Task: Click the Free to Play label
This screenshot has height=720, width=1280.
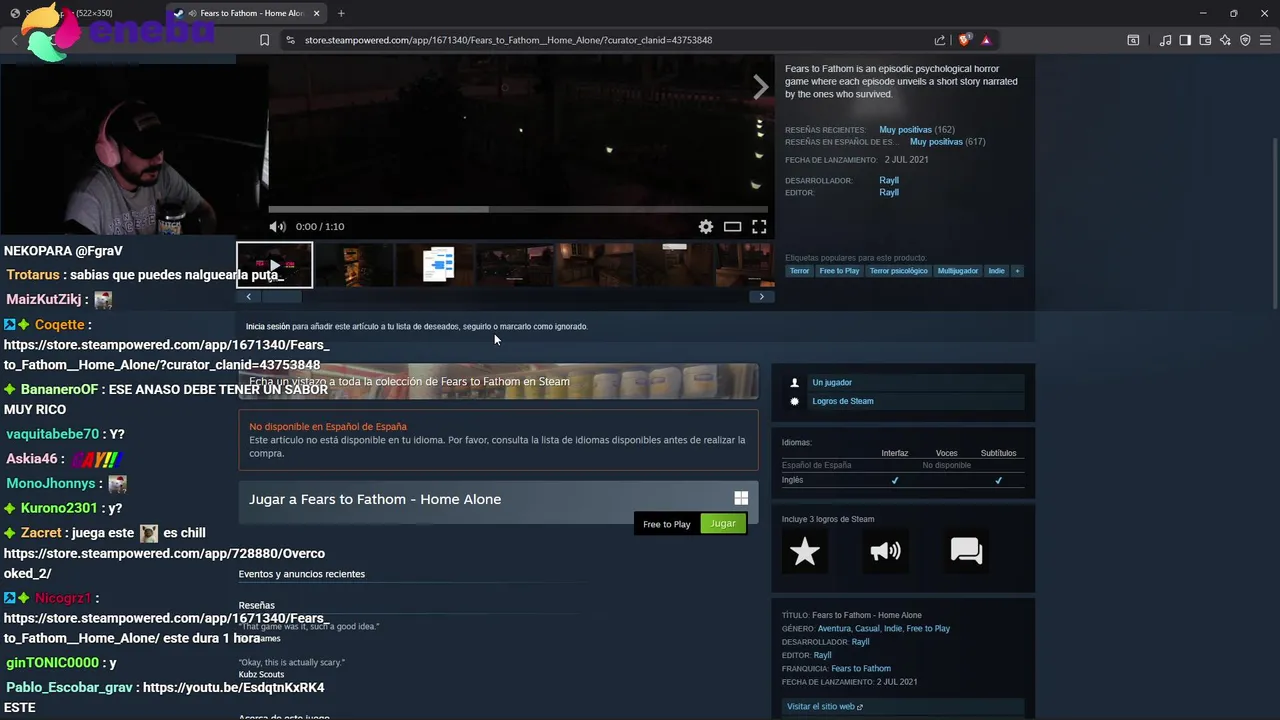Action: click(667, 524)
